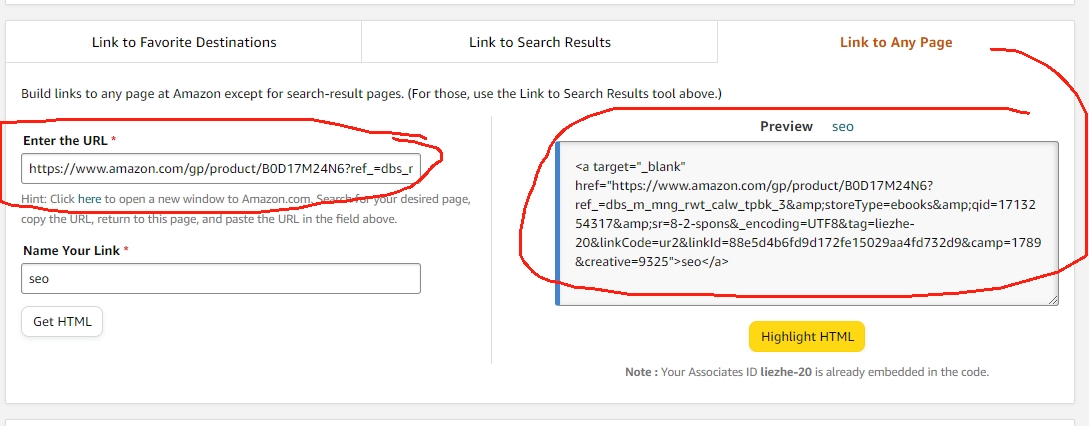Click the Preview heading text
This screenshot has width=1089, height=426.
[786, 126]
